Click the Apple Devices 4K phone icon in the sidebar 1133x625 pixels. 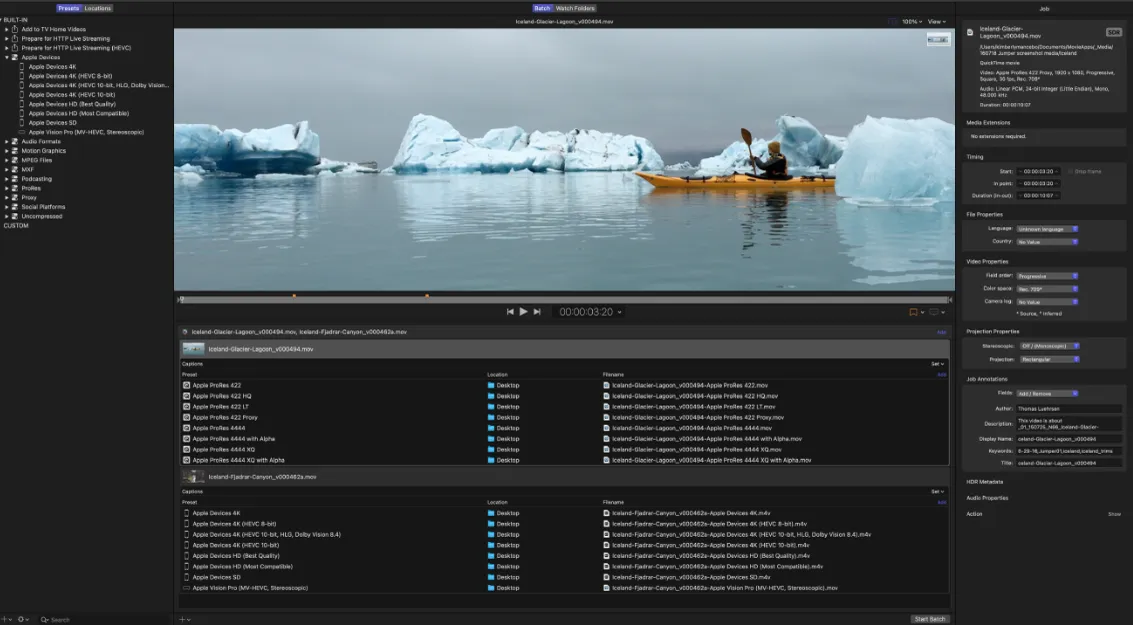(x=22, y=66)
